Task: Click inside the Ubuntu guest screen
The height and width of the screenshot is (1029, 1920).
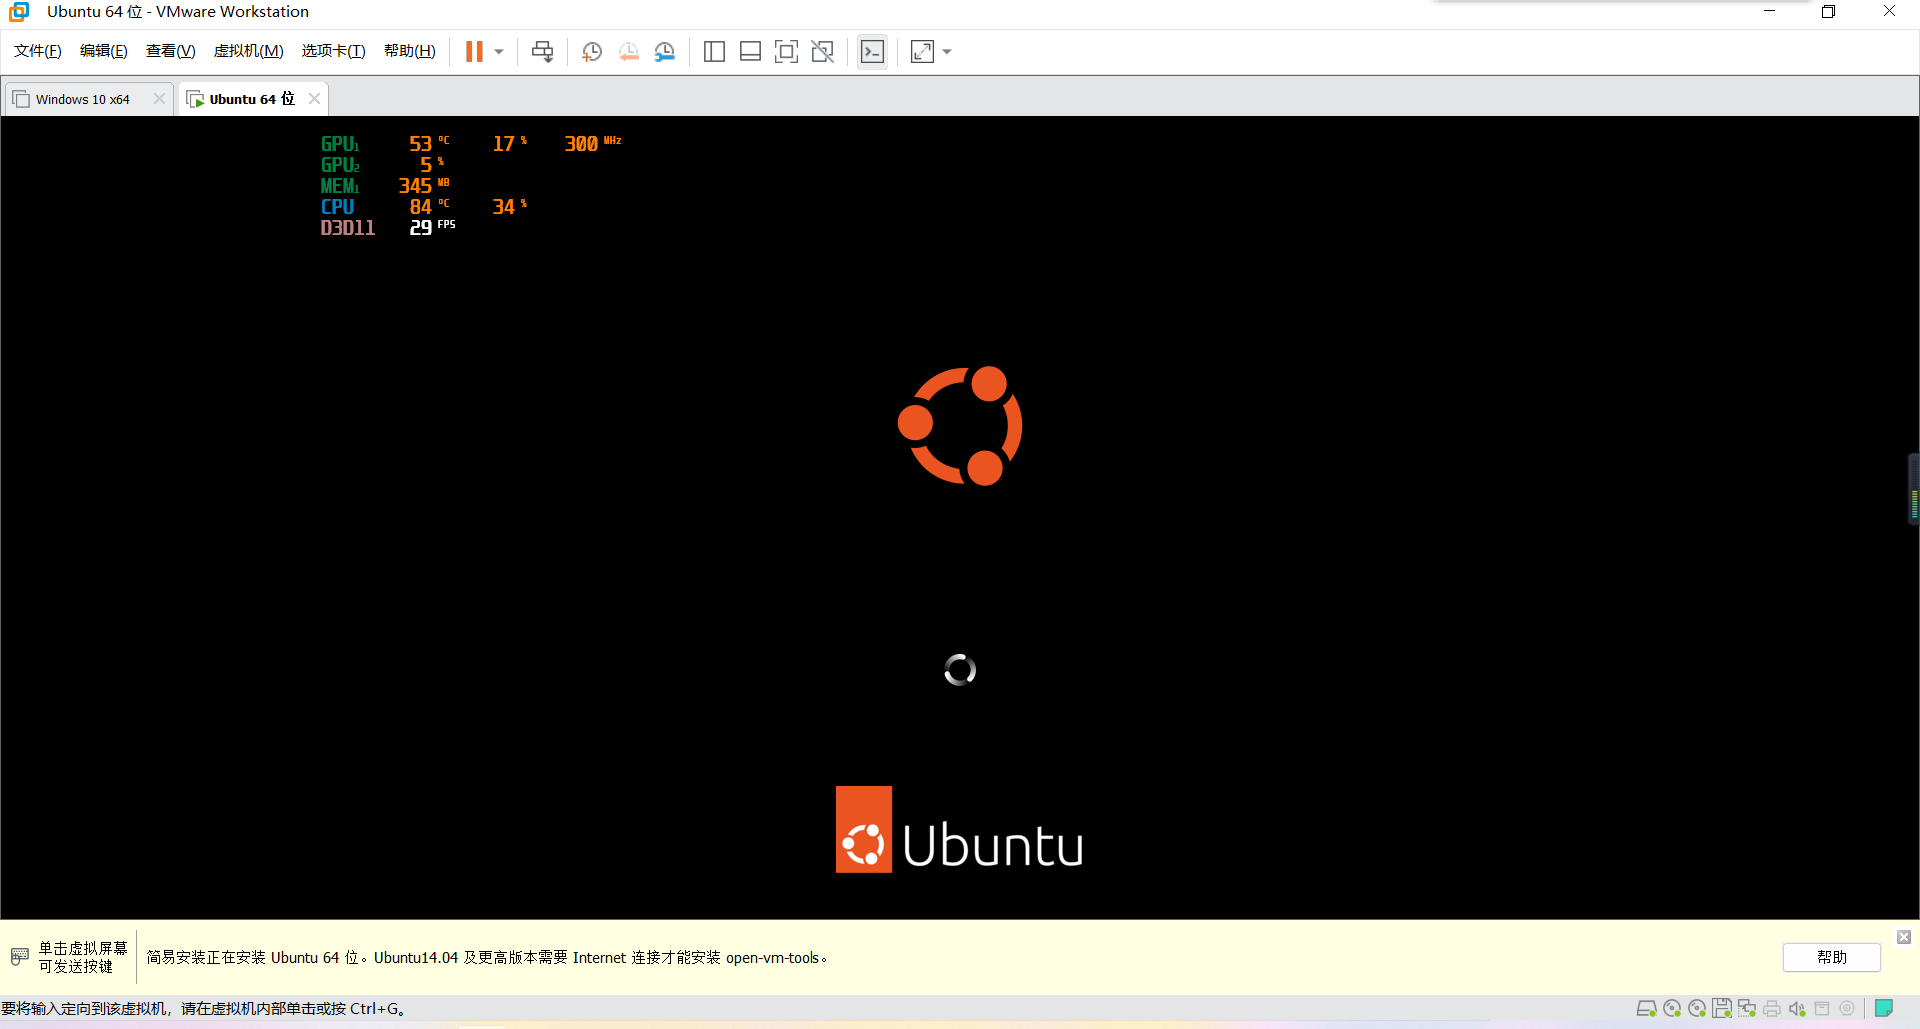Action: point(960,518)
